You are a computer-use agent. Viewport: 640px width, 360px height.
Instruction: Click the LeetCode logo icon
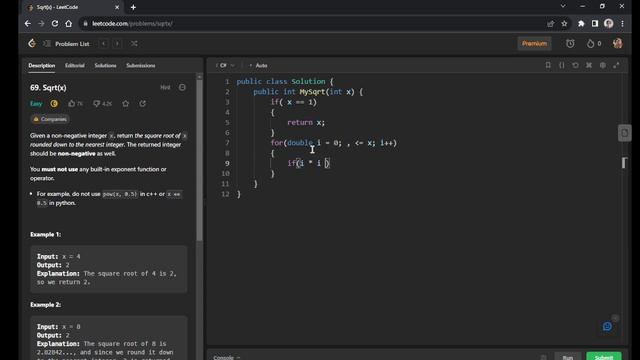(x=32, y=43)
